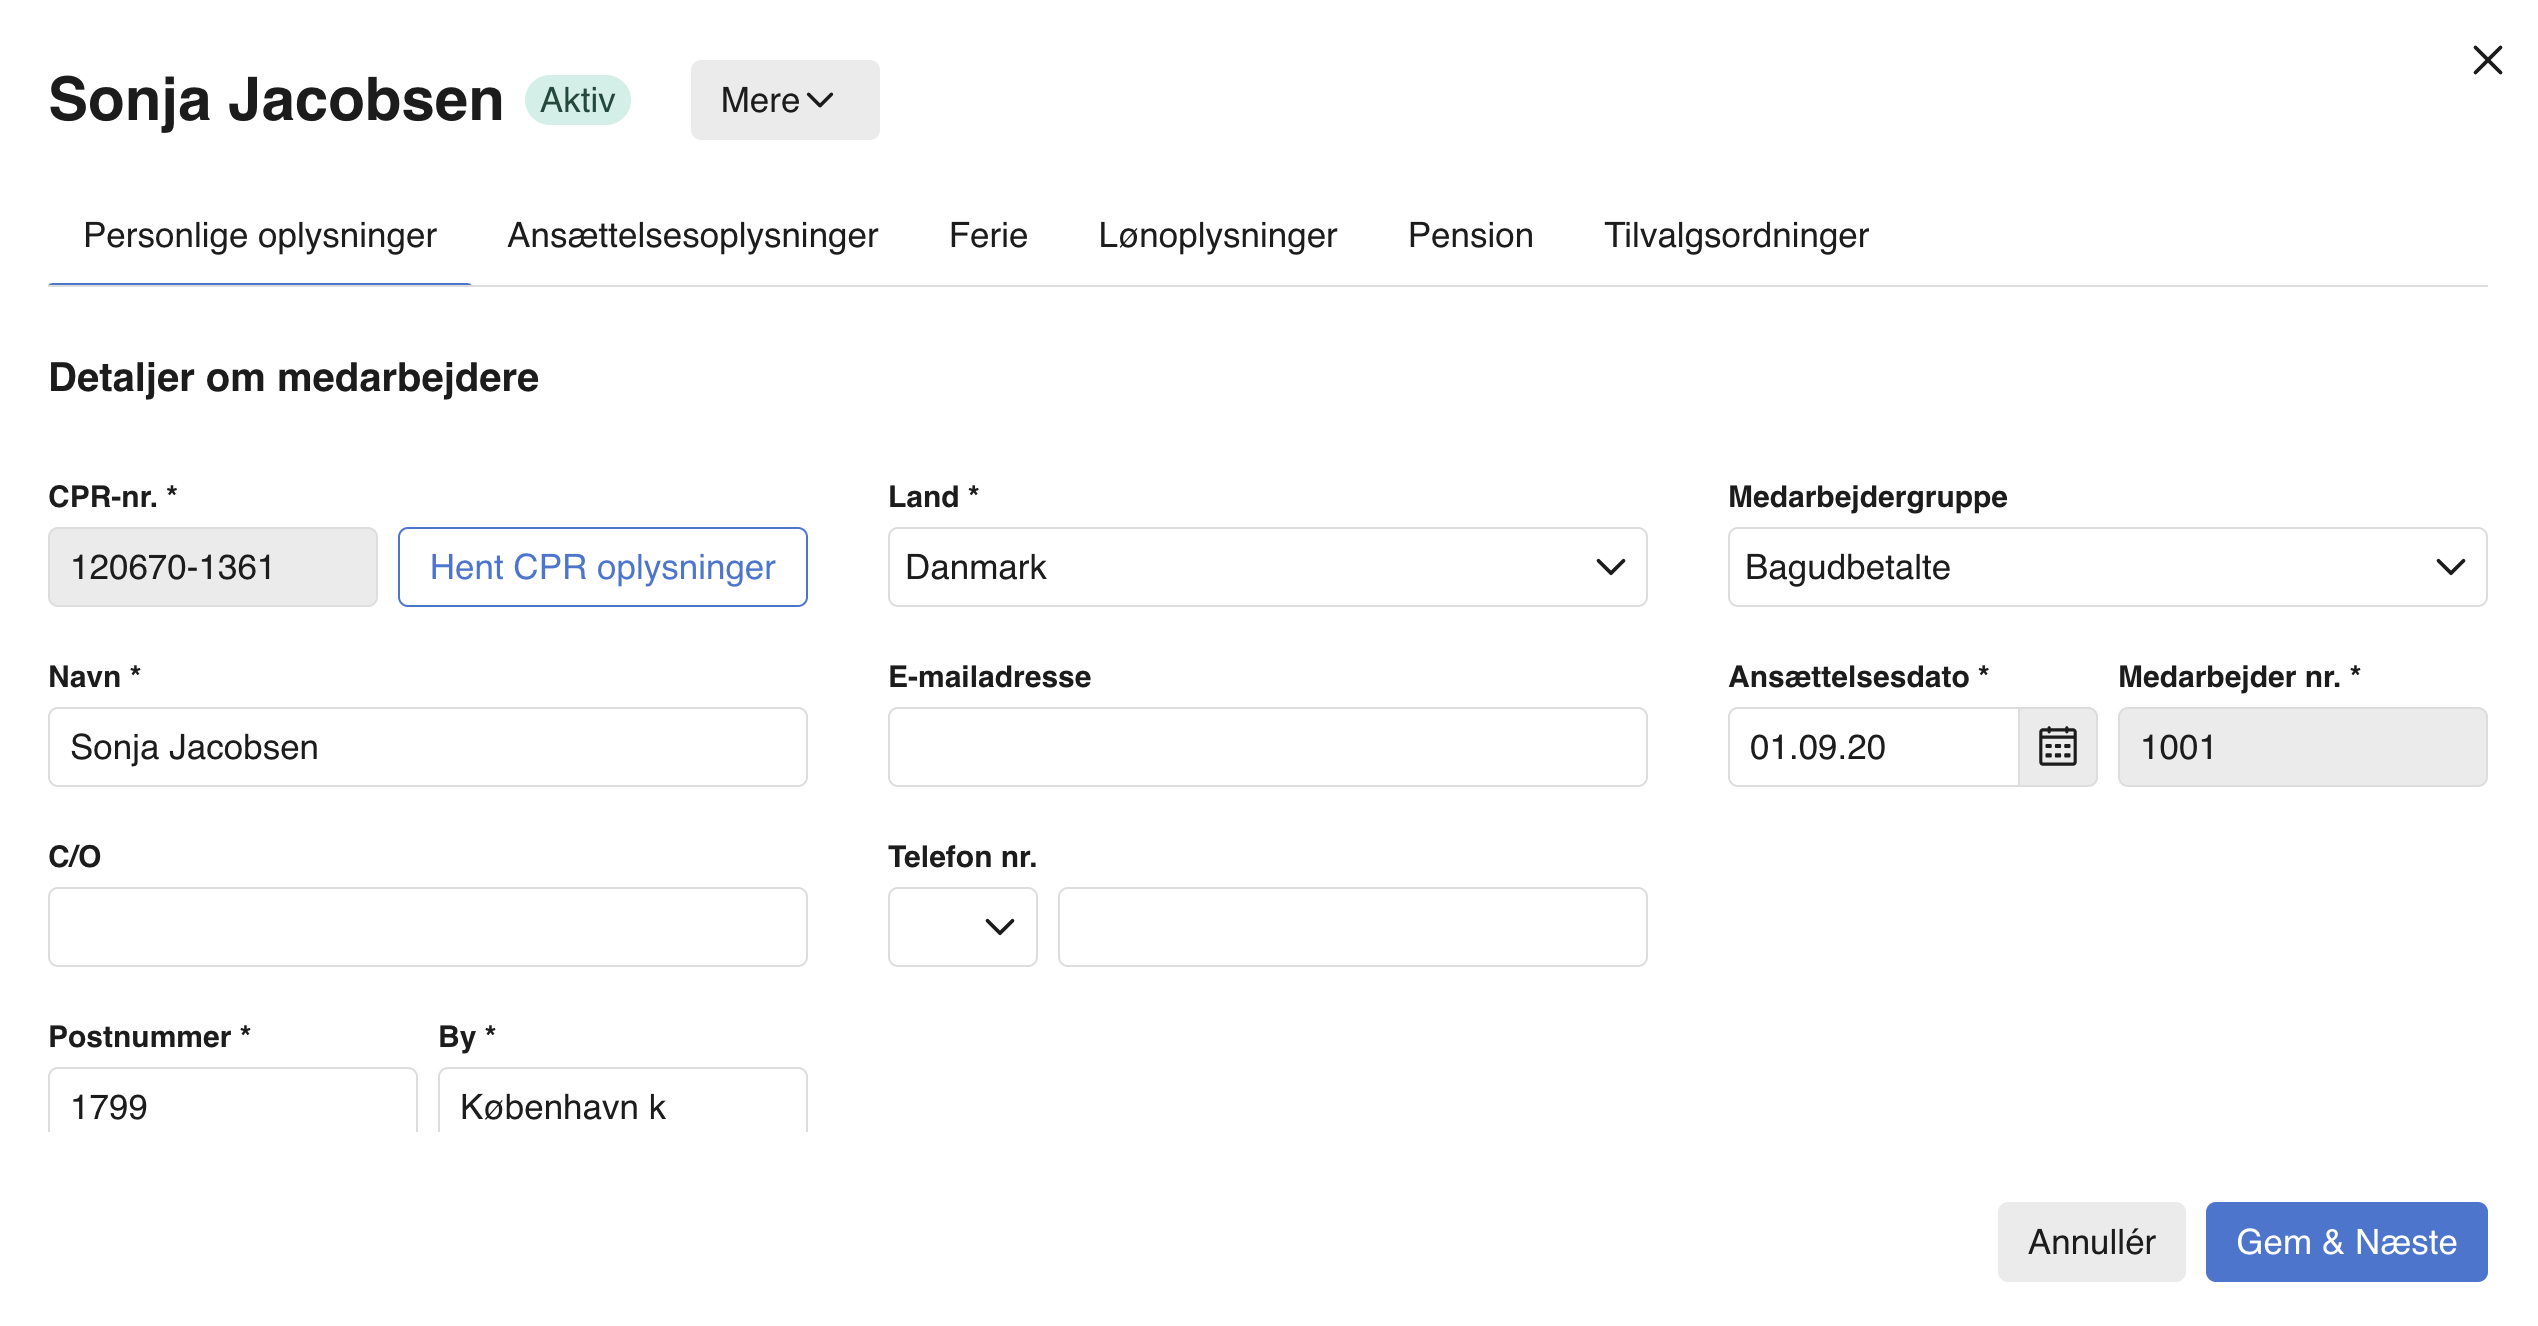Expand the phone country code selector

coord(962,927)
